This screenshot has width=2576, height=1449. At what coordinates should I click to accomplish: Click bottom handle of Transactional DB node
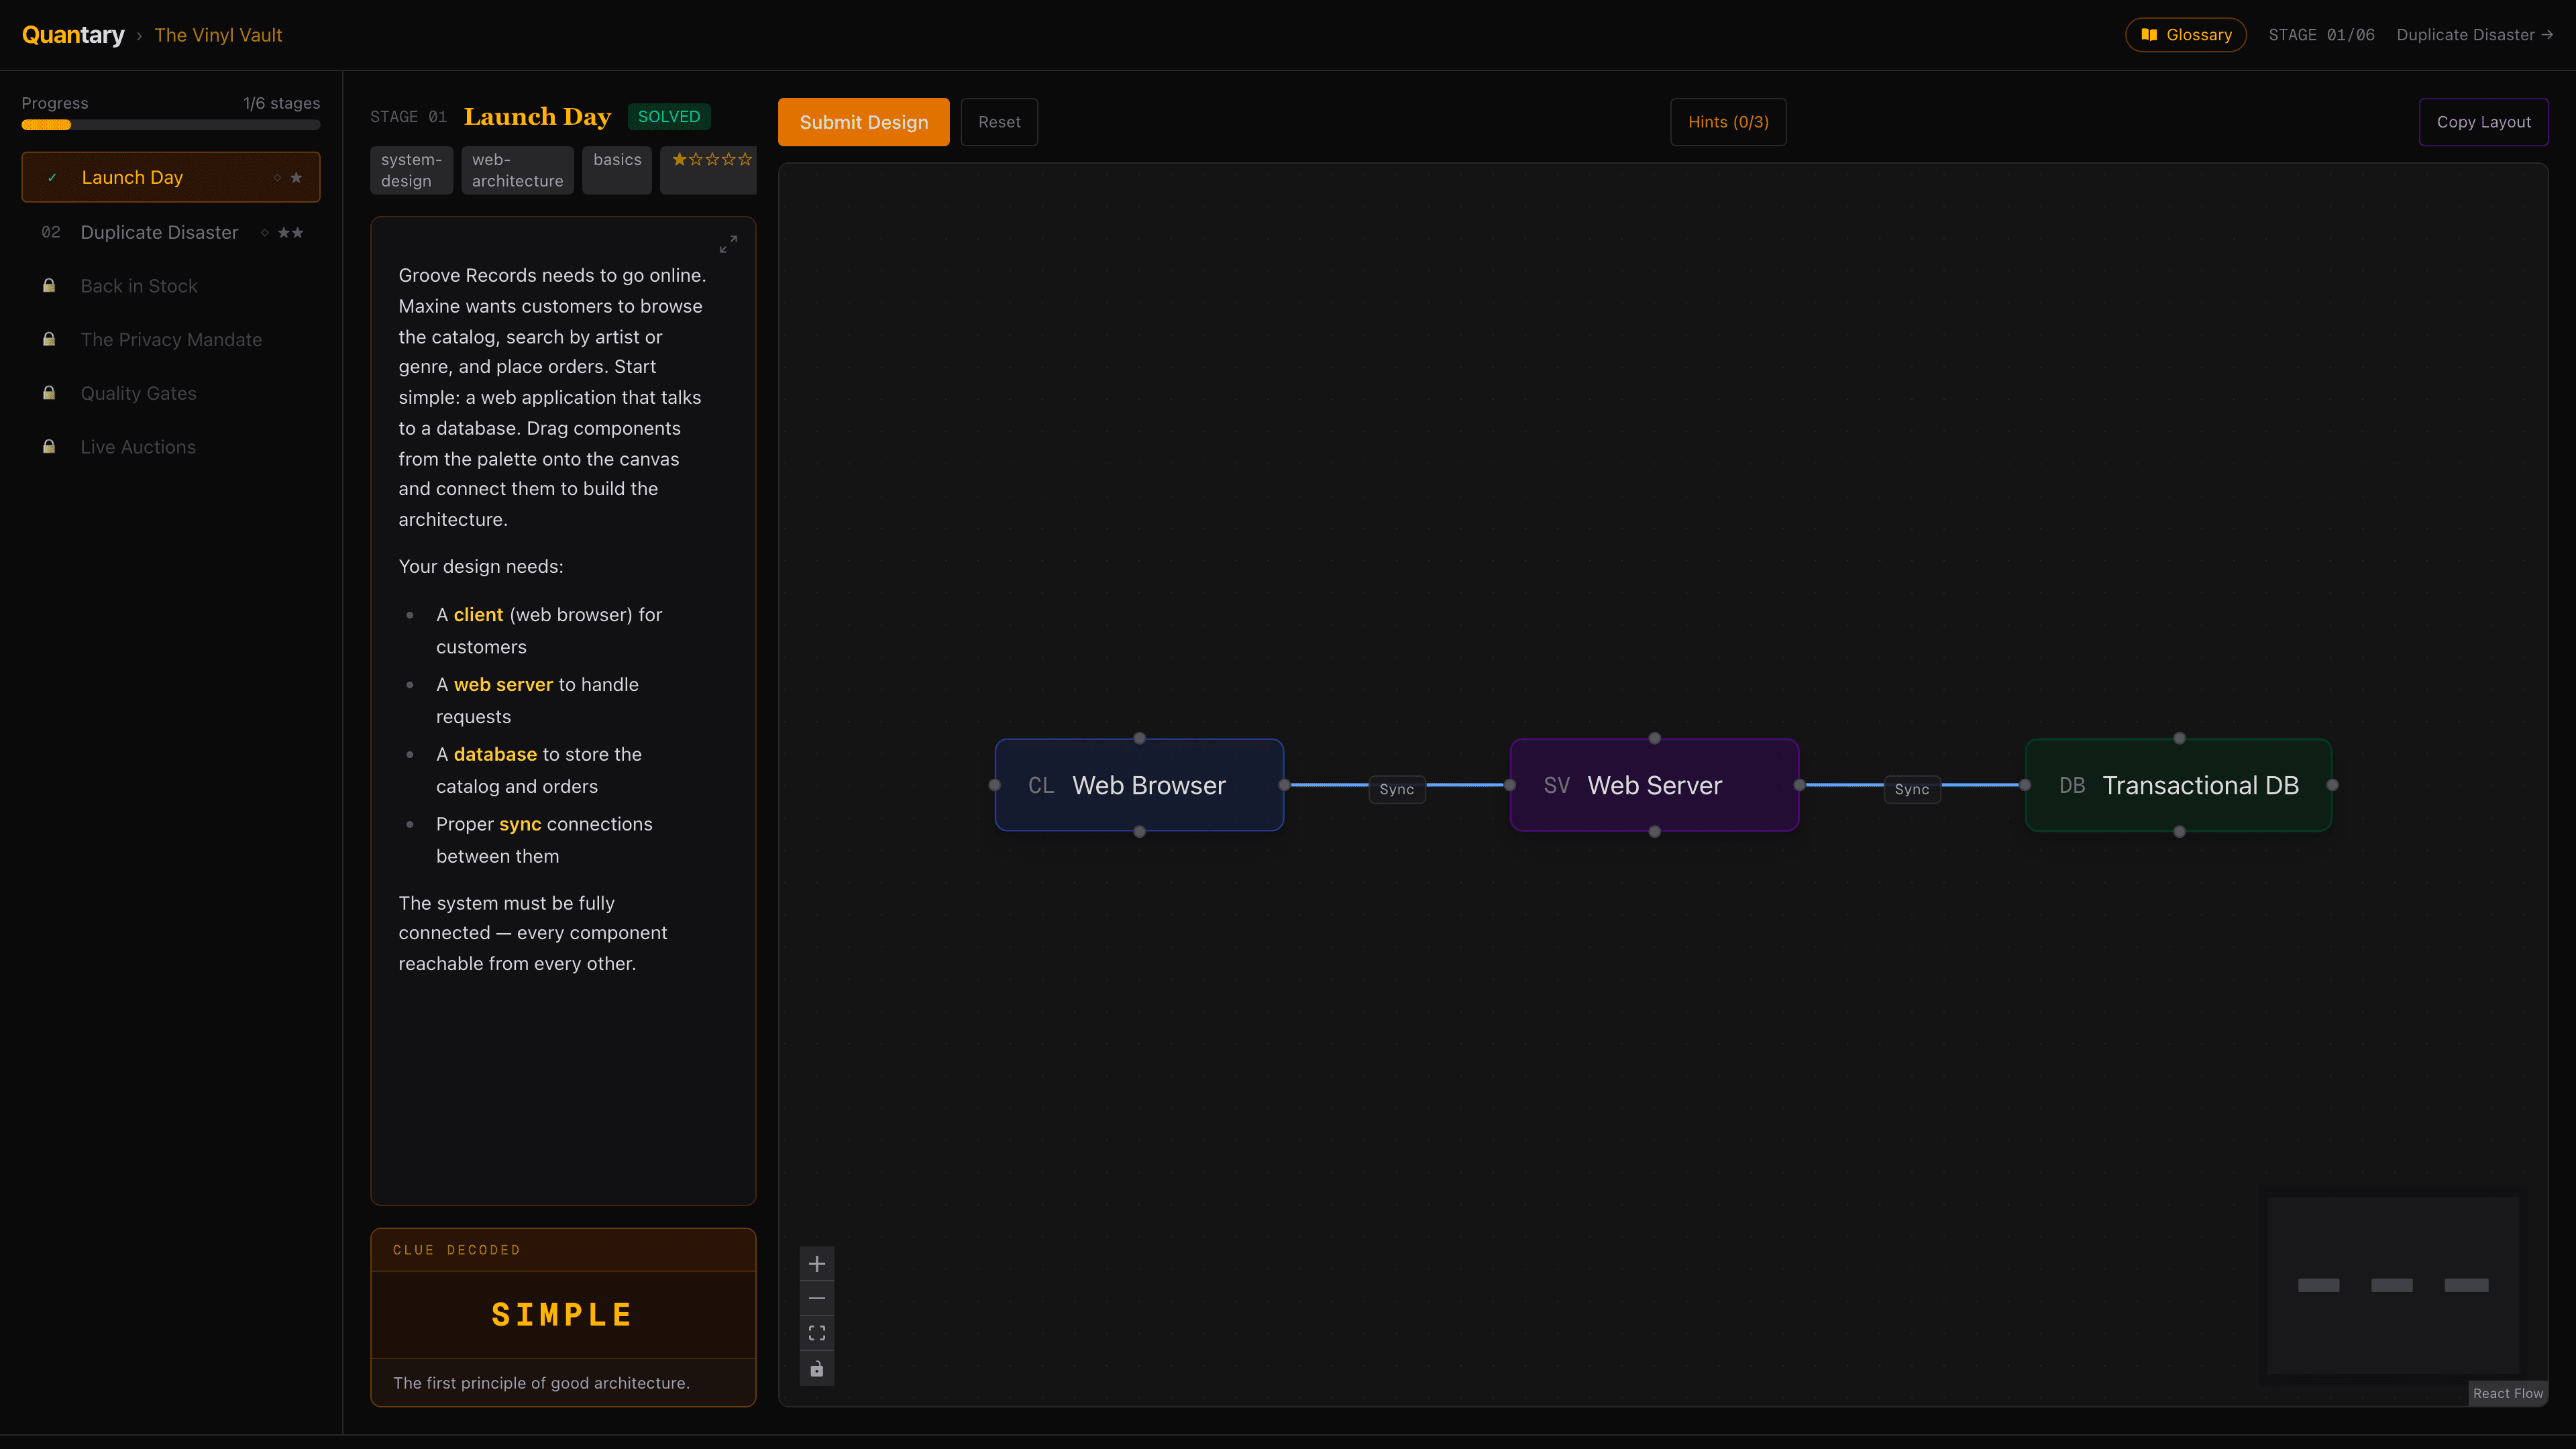2179,832
